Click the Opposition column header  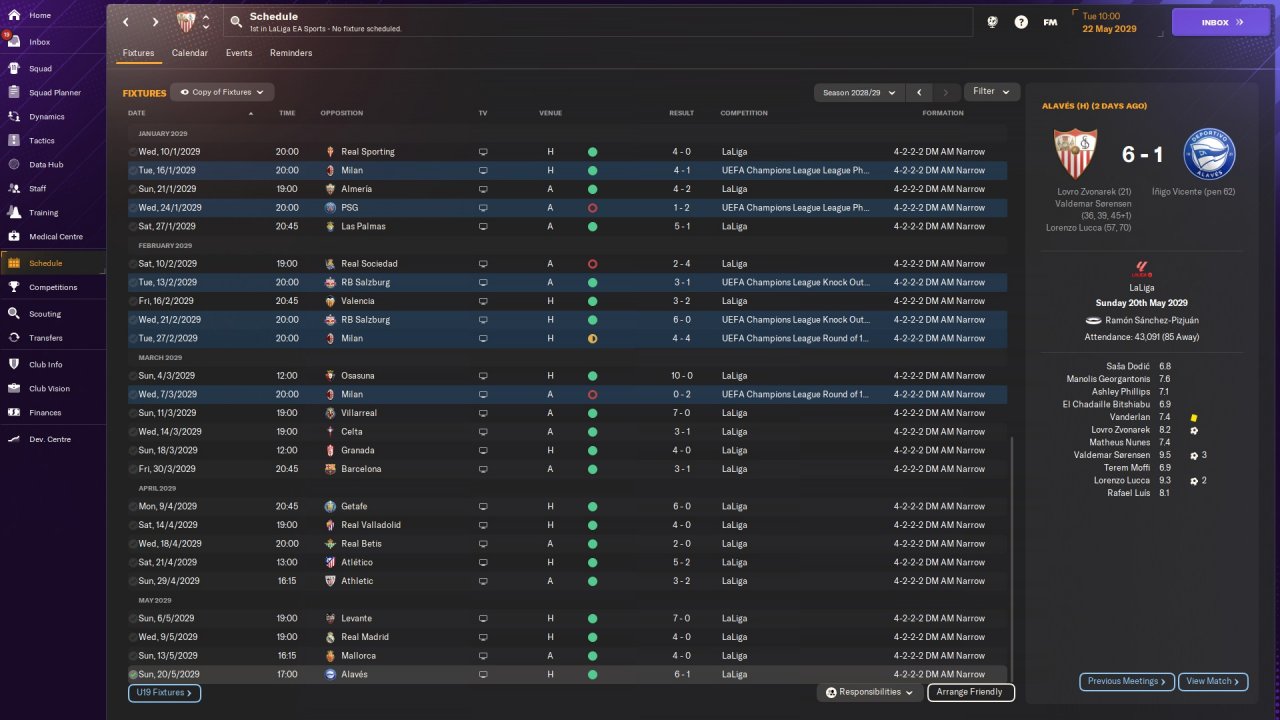(x=342, y=113)
